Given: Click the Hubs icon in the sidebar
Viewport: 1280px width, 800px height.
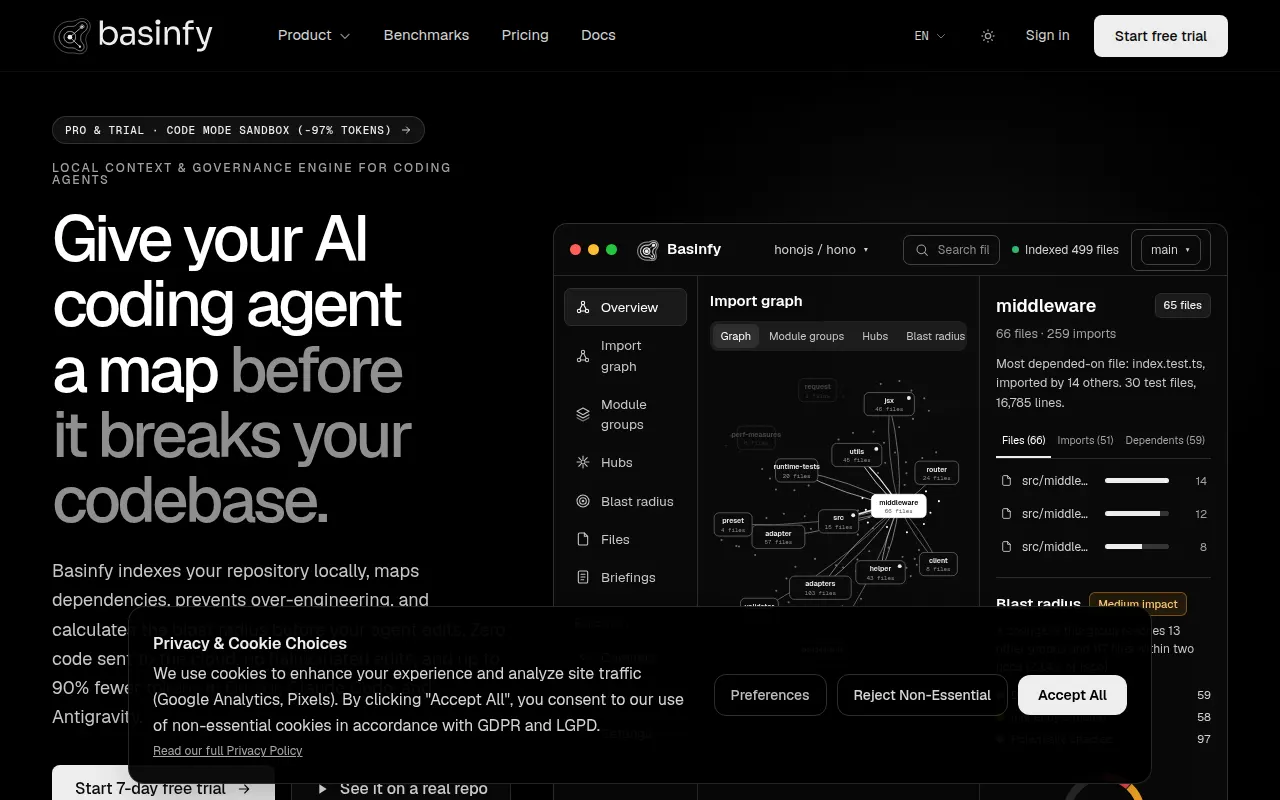Looking at the screenshot, I should (x=583, y=462).
